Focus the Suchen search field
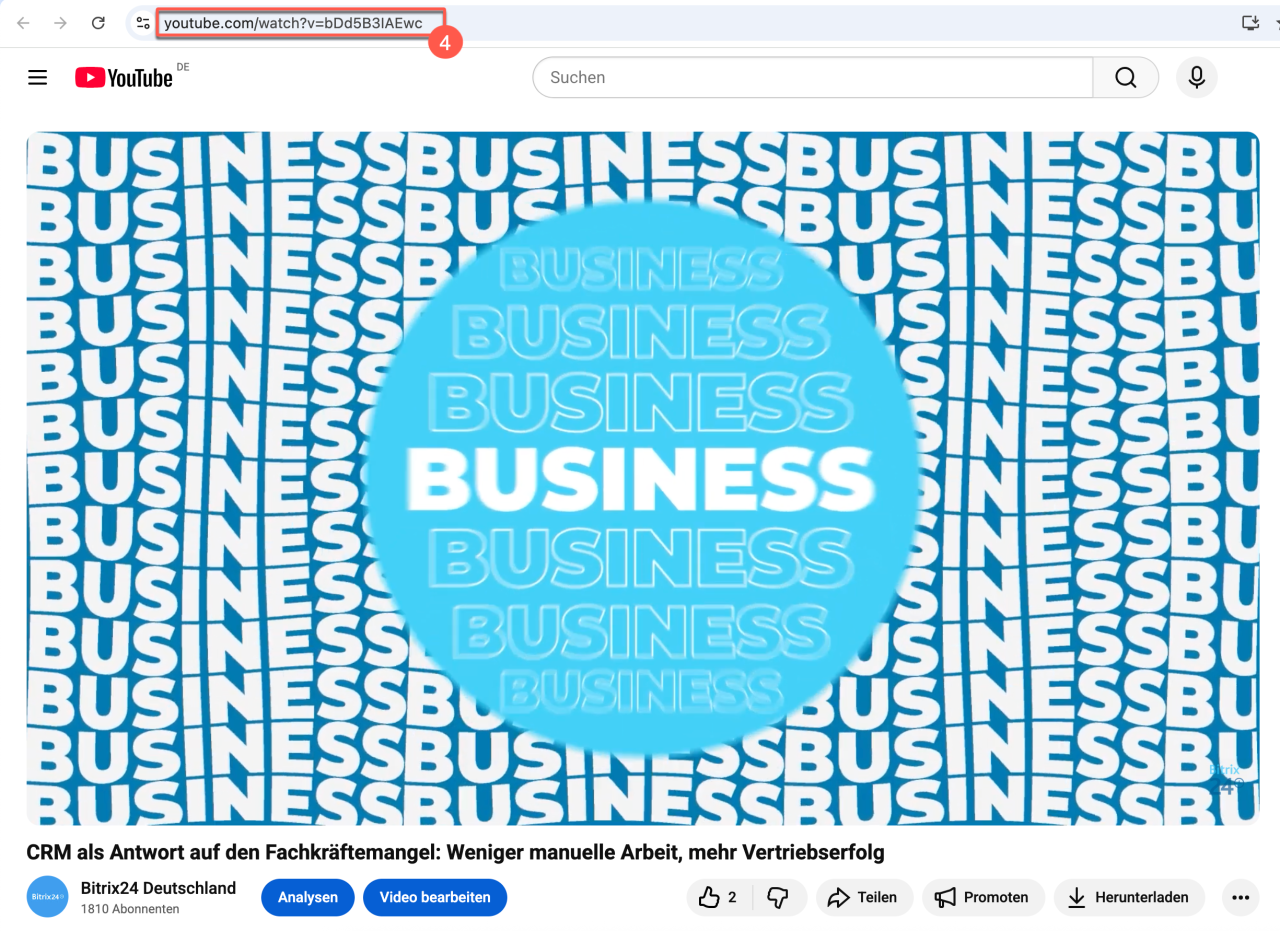1280x931 pixels. click(813, 77)
